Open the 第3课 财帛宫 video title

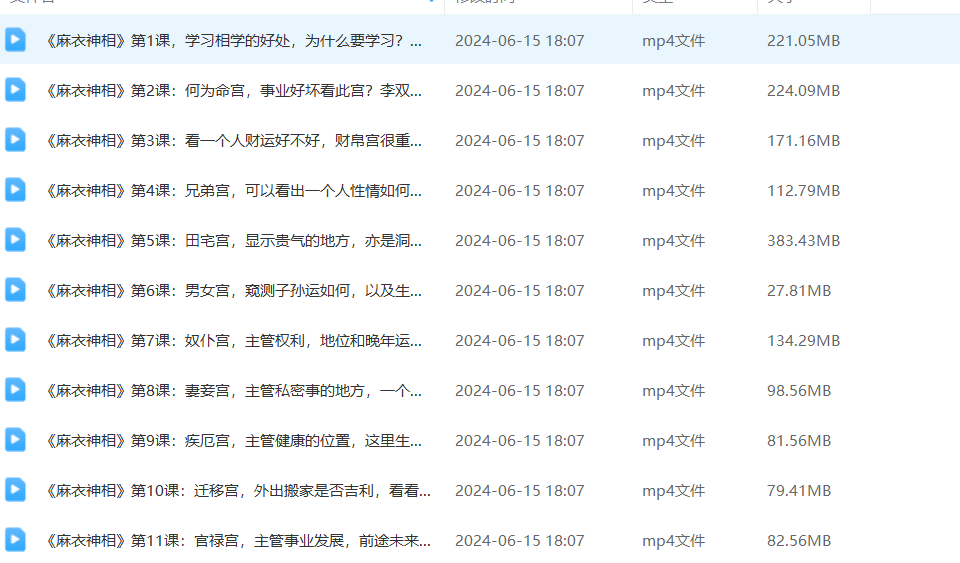click(x=234, y=141)
